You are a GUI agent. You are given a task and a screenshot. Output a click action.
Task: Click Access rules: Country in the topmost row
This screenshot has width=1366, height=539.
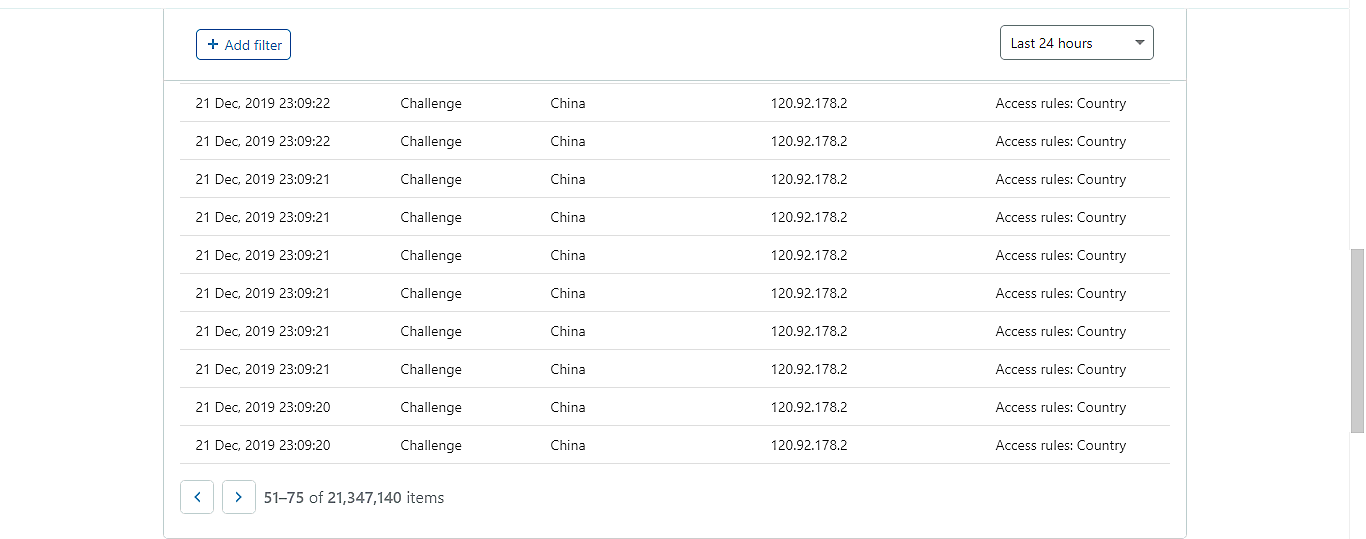(1061, 103)
